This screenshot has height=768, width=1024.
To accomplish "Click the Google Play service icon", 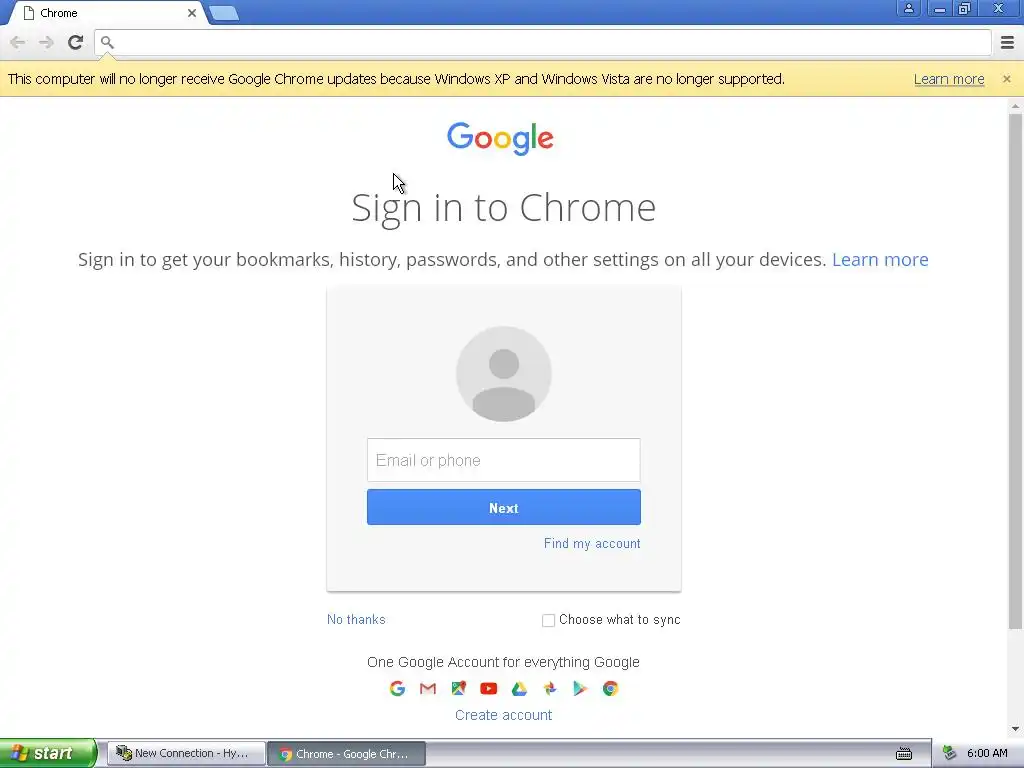I will [x=580, y=688].
